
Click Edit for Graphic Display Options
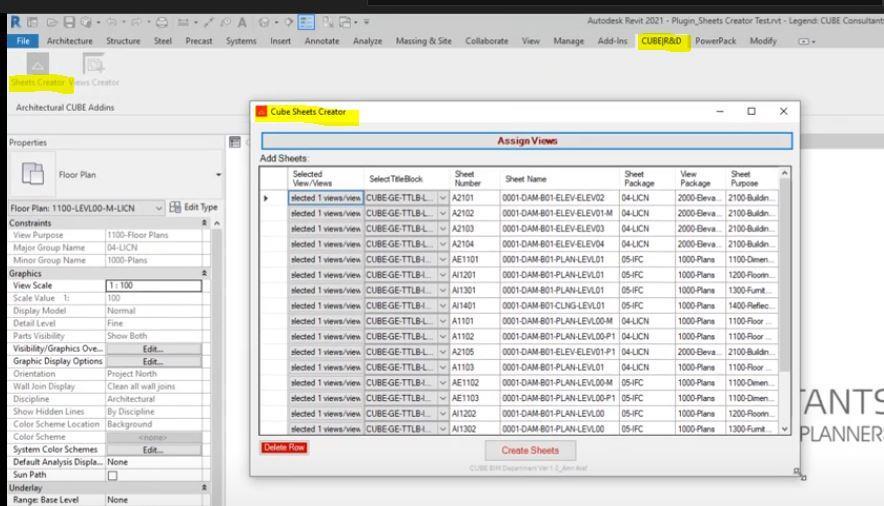coord(153,362)
